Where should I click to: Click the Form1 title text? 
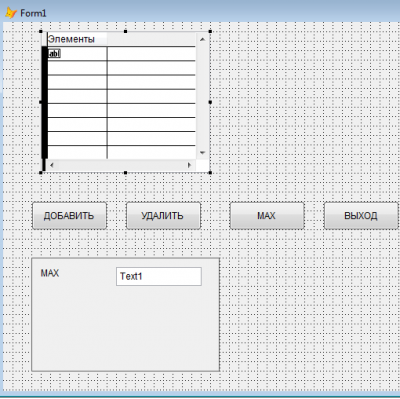point(33,13)
